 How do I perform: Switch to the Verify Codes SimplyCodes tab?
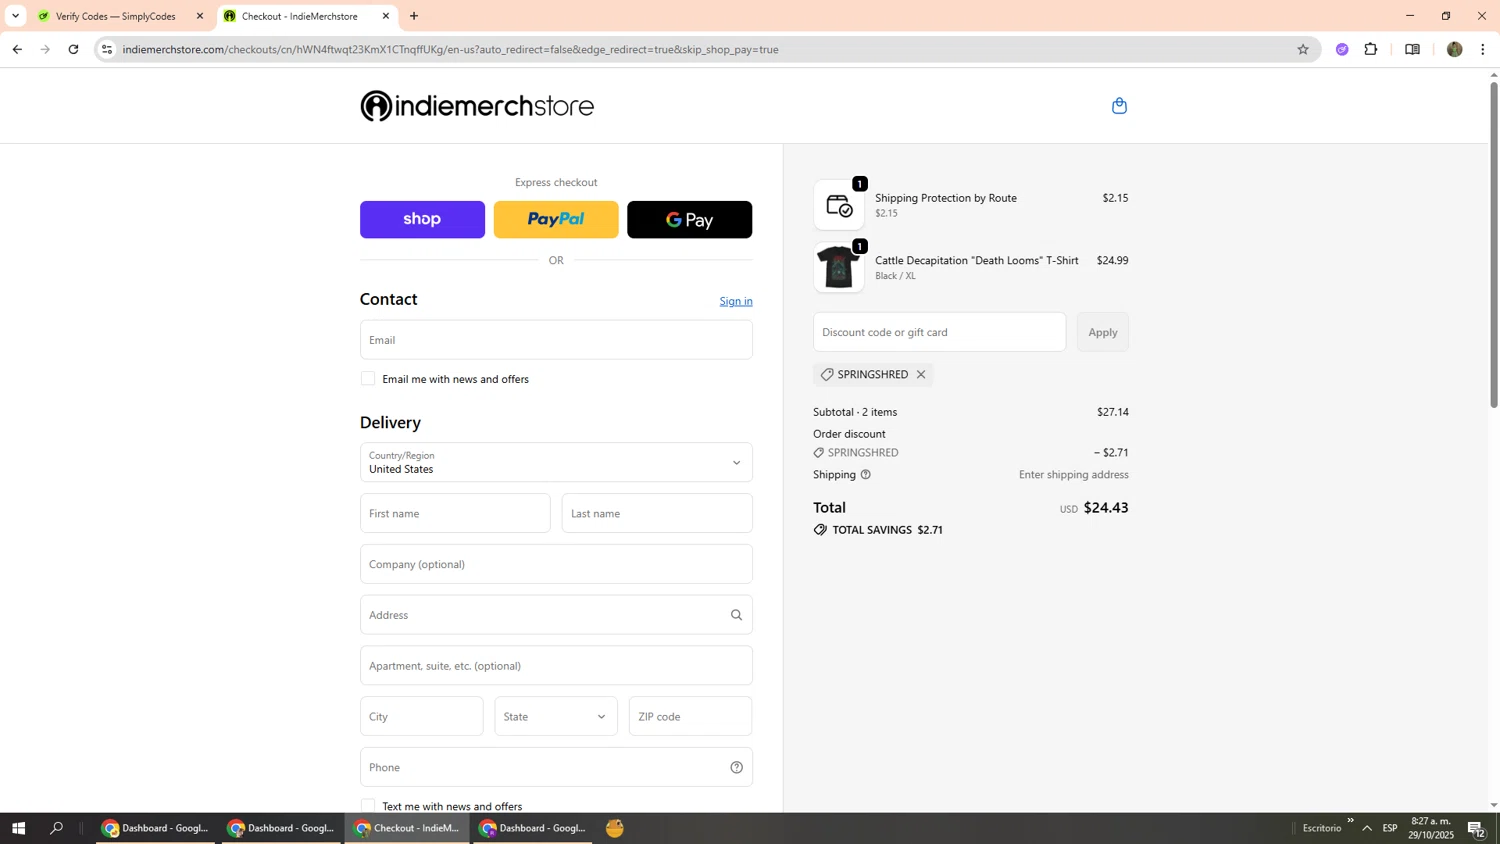tap(116, 16)
